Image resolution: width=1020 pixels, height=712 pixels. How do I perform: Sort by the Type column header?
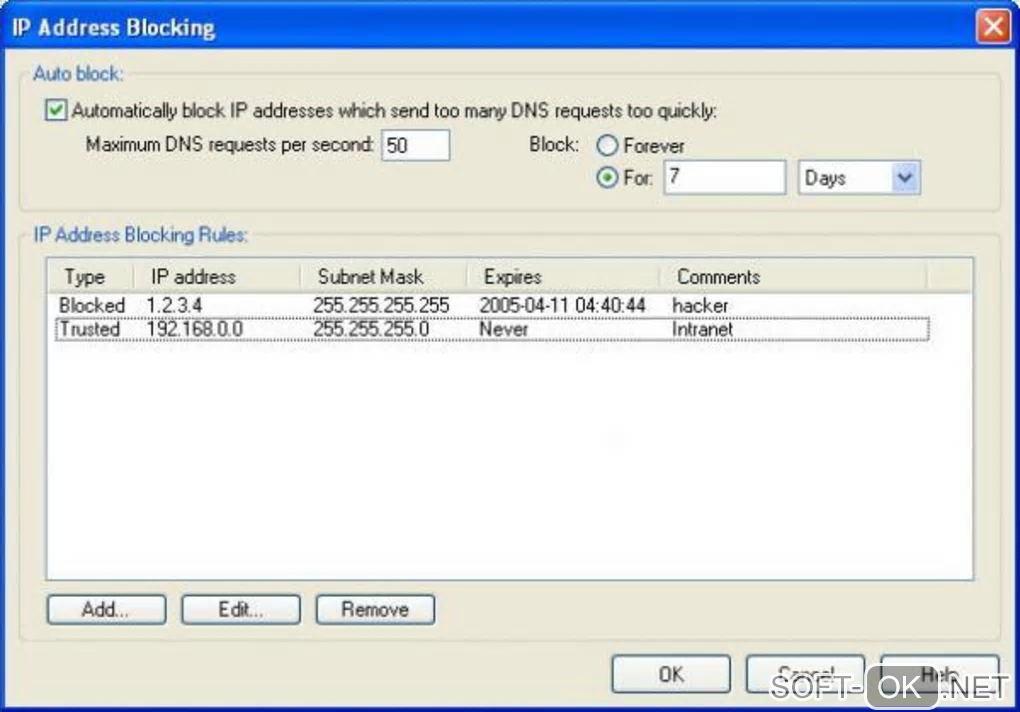coord(91,277)
